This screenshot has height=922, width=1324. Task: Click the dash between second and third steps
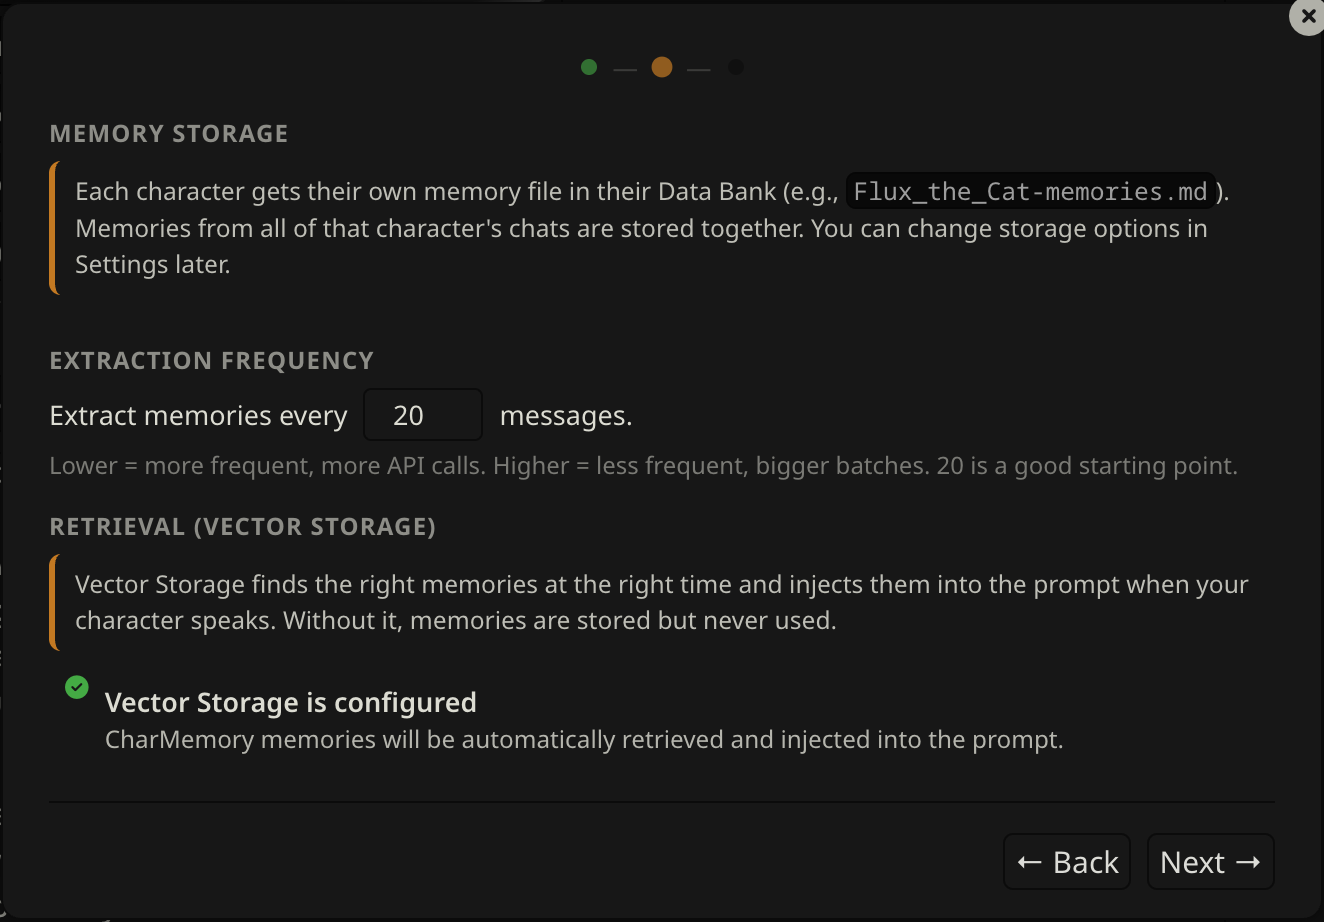pos(699,69)
